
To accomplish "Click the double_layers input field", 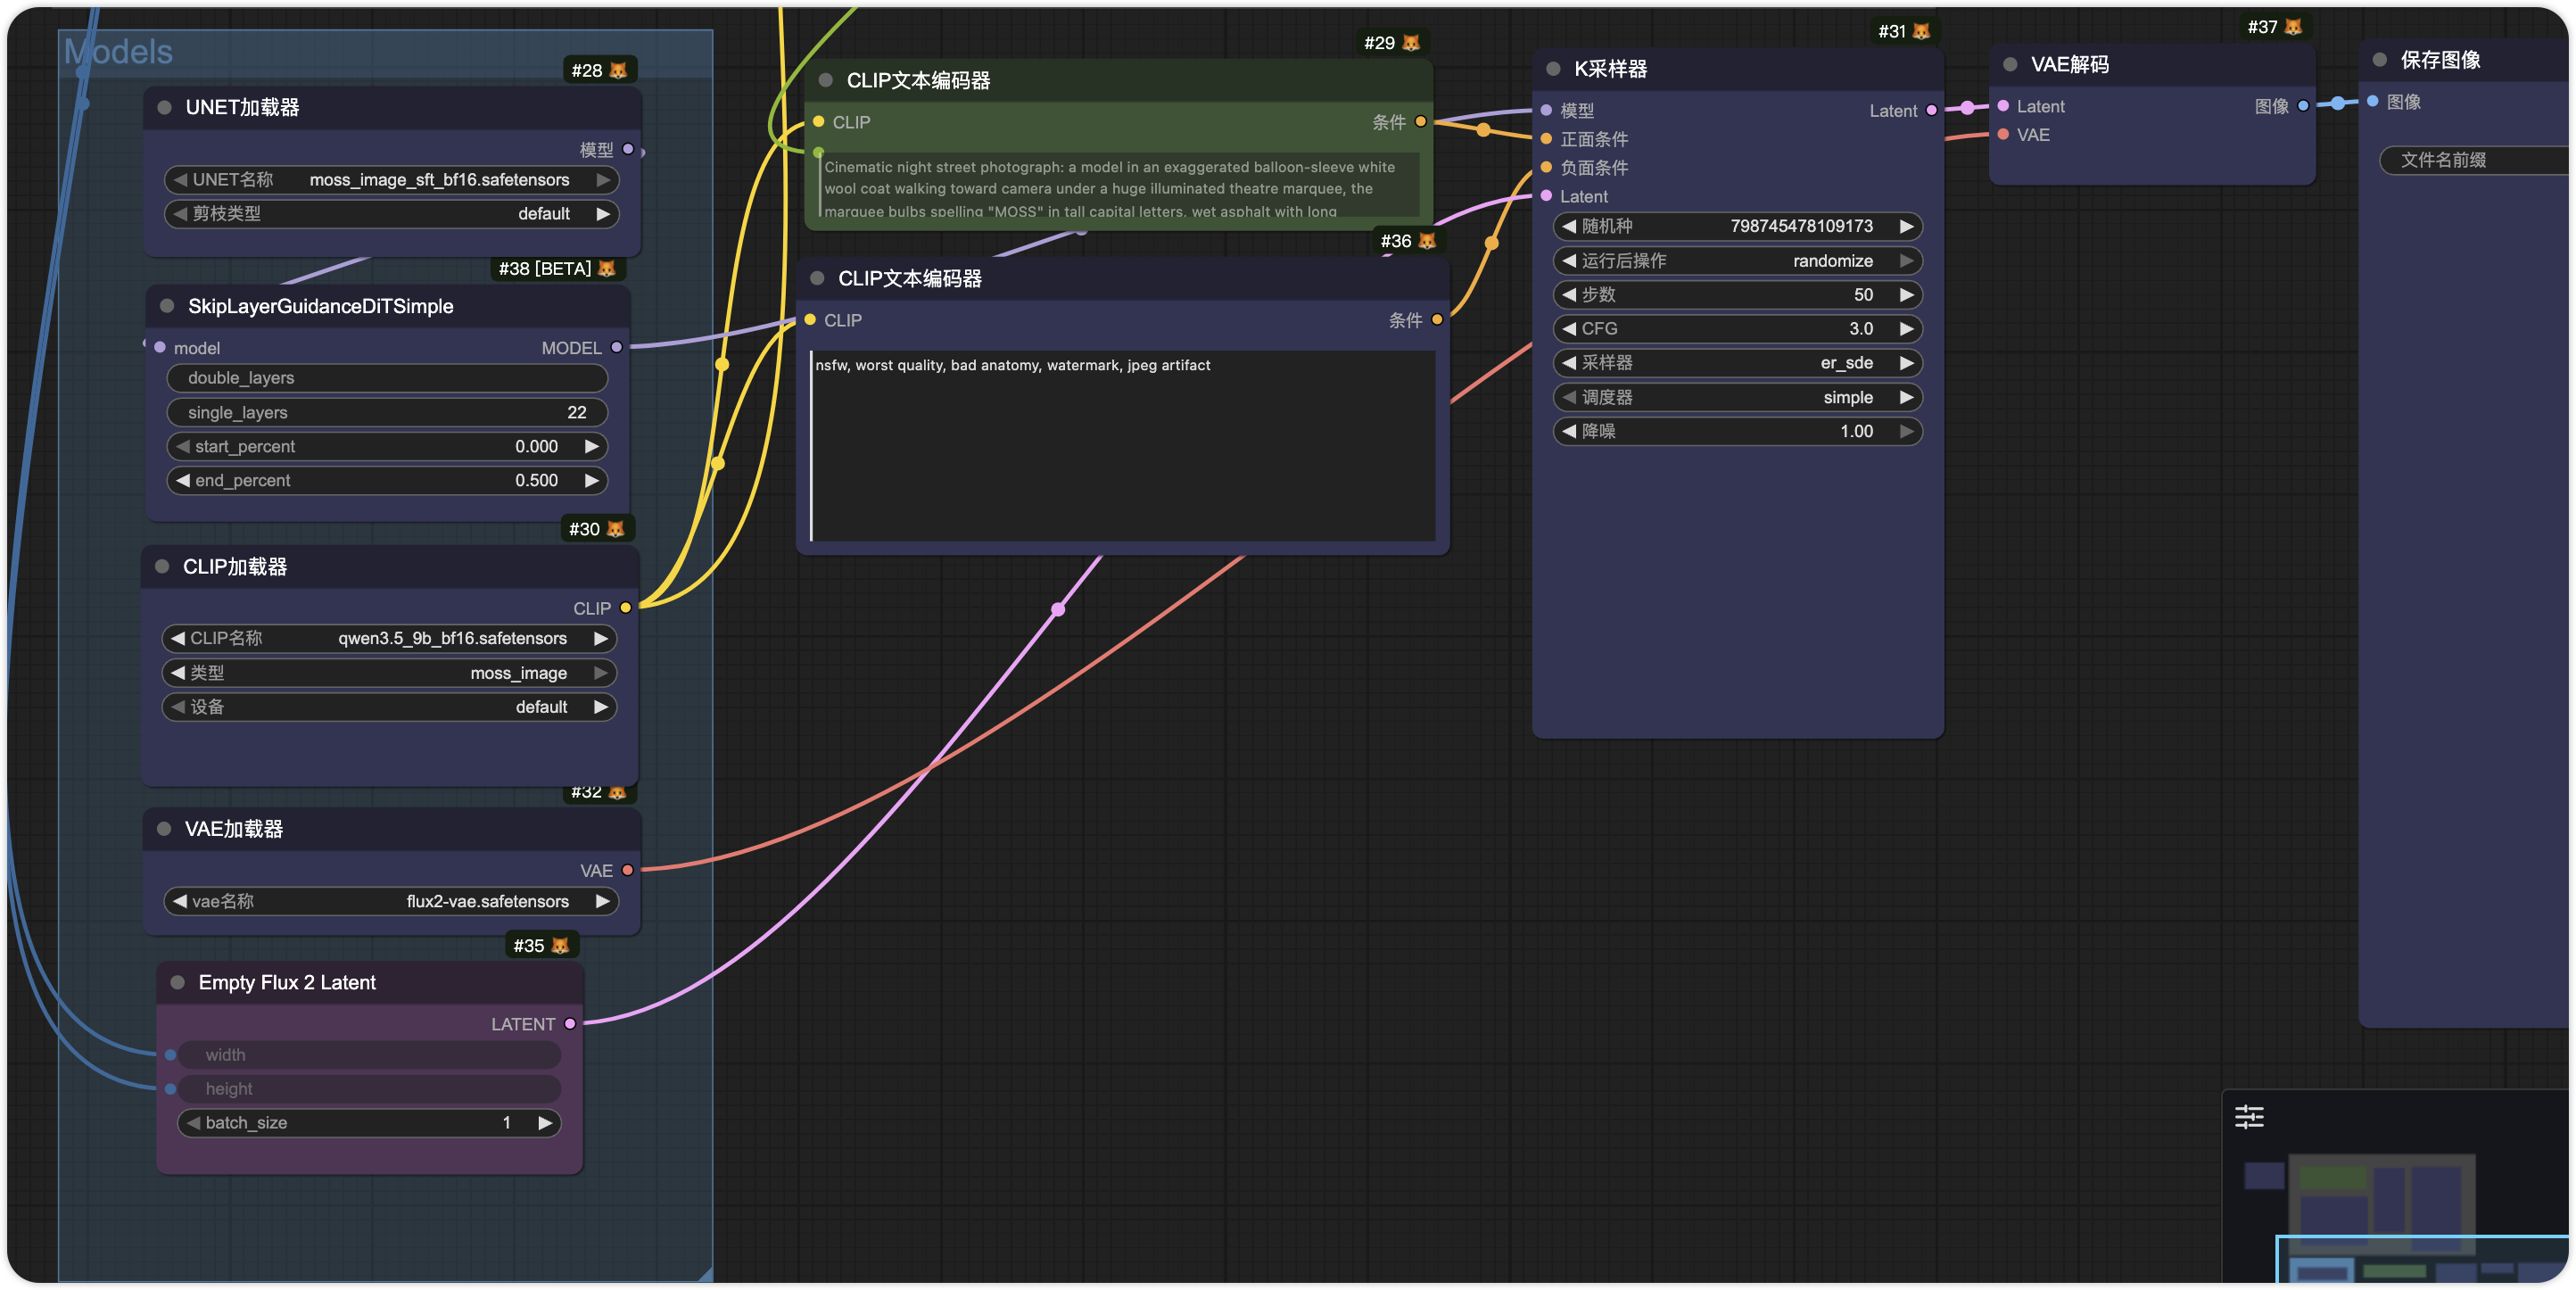I will coord(386,378).
